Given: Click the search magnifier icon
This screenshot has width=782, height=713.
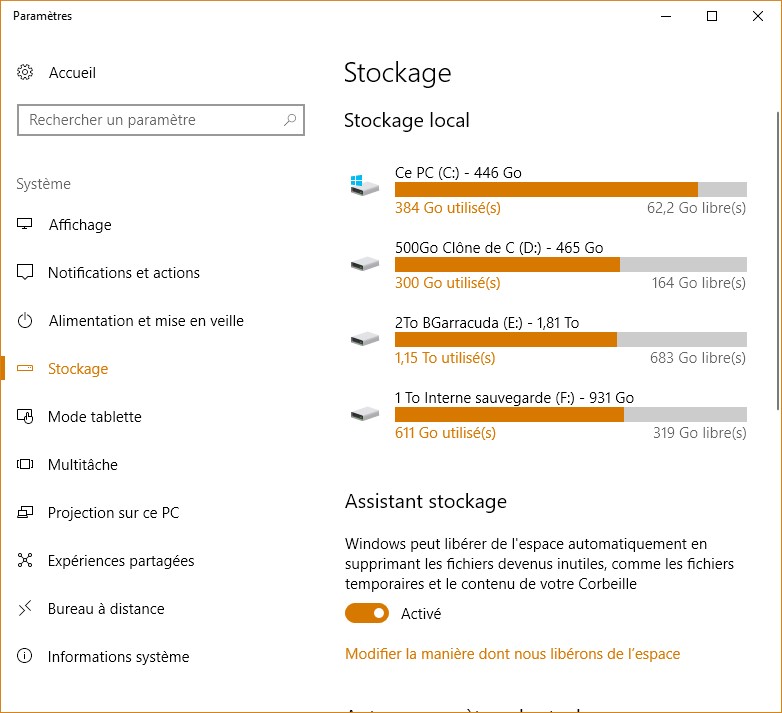Looking at the screenshot, I should click(290, 120).
